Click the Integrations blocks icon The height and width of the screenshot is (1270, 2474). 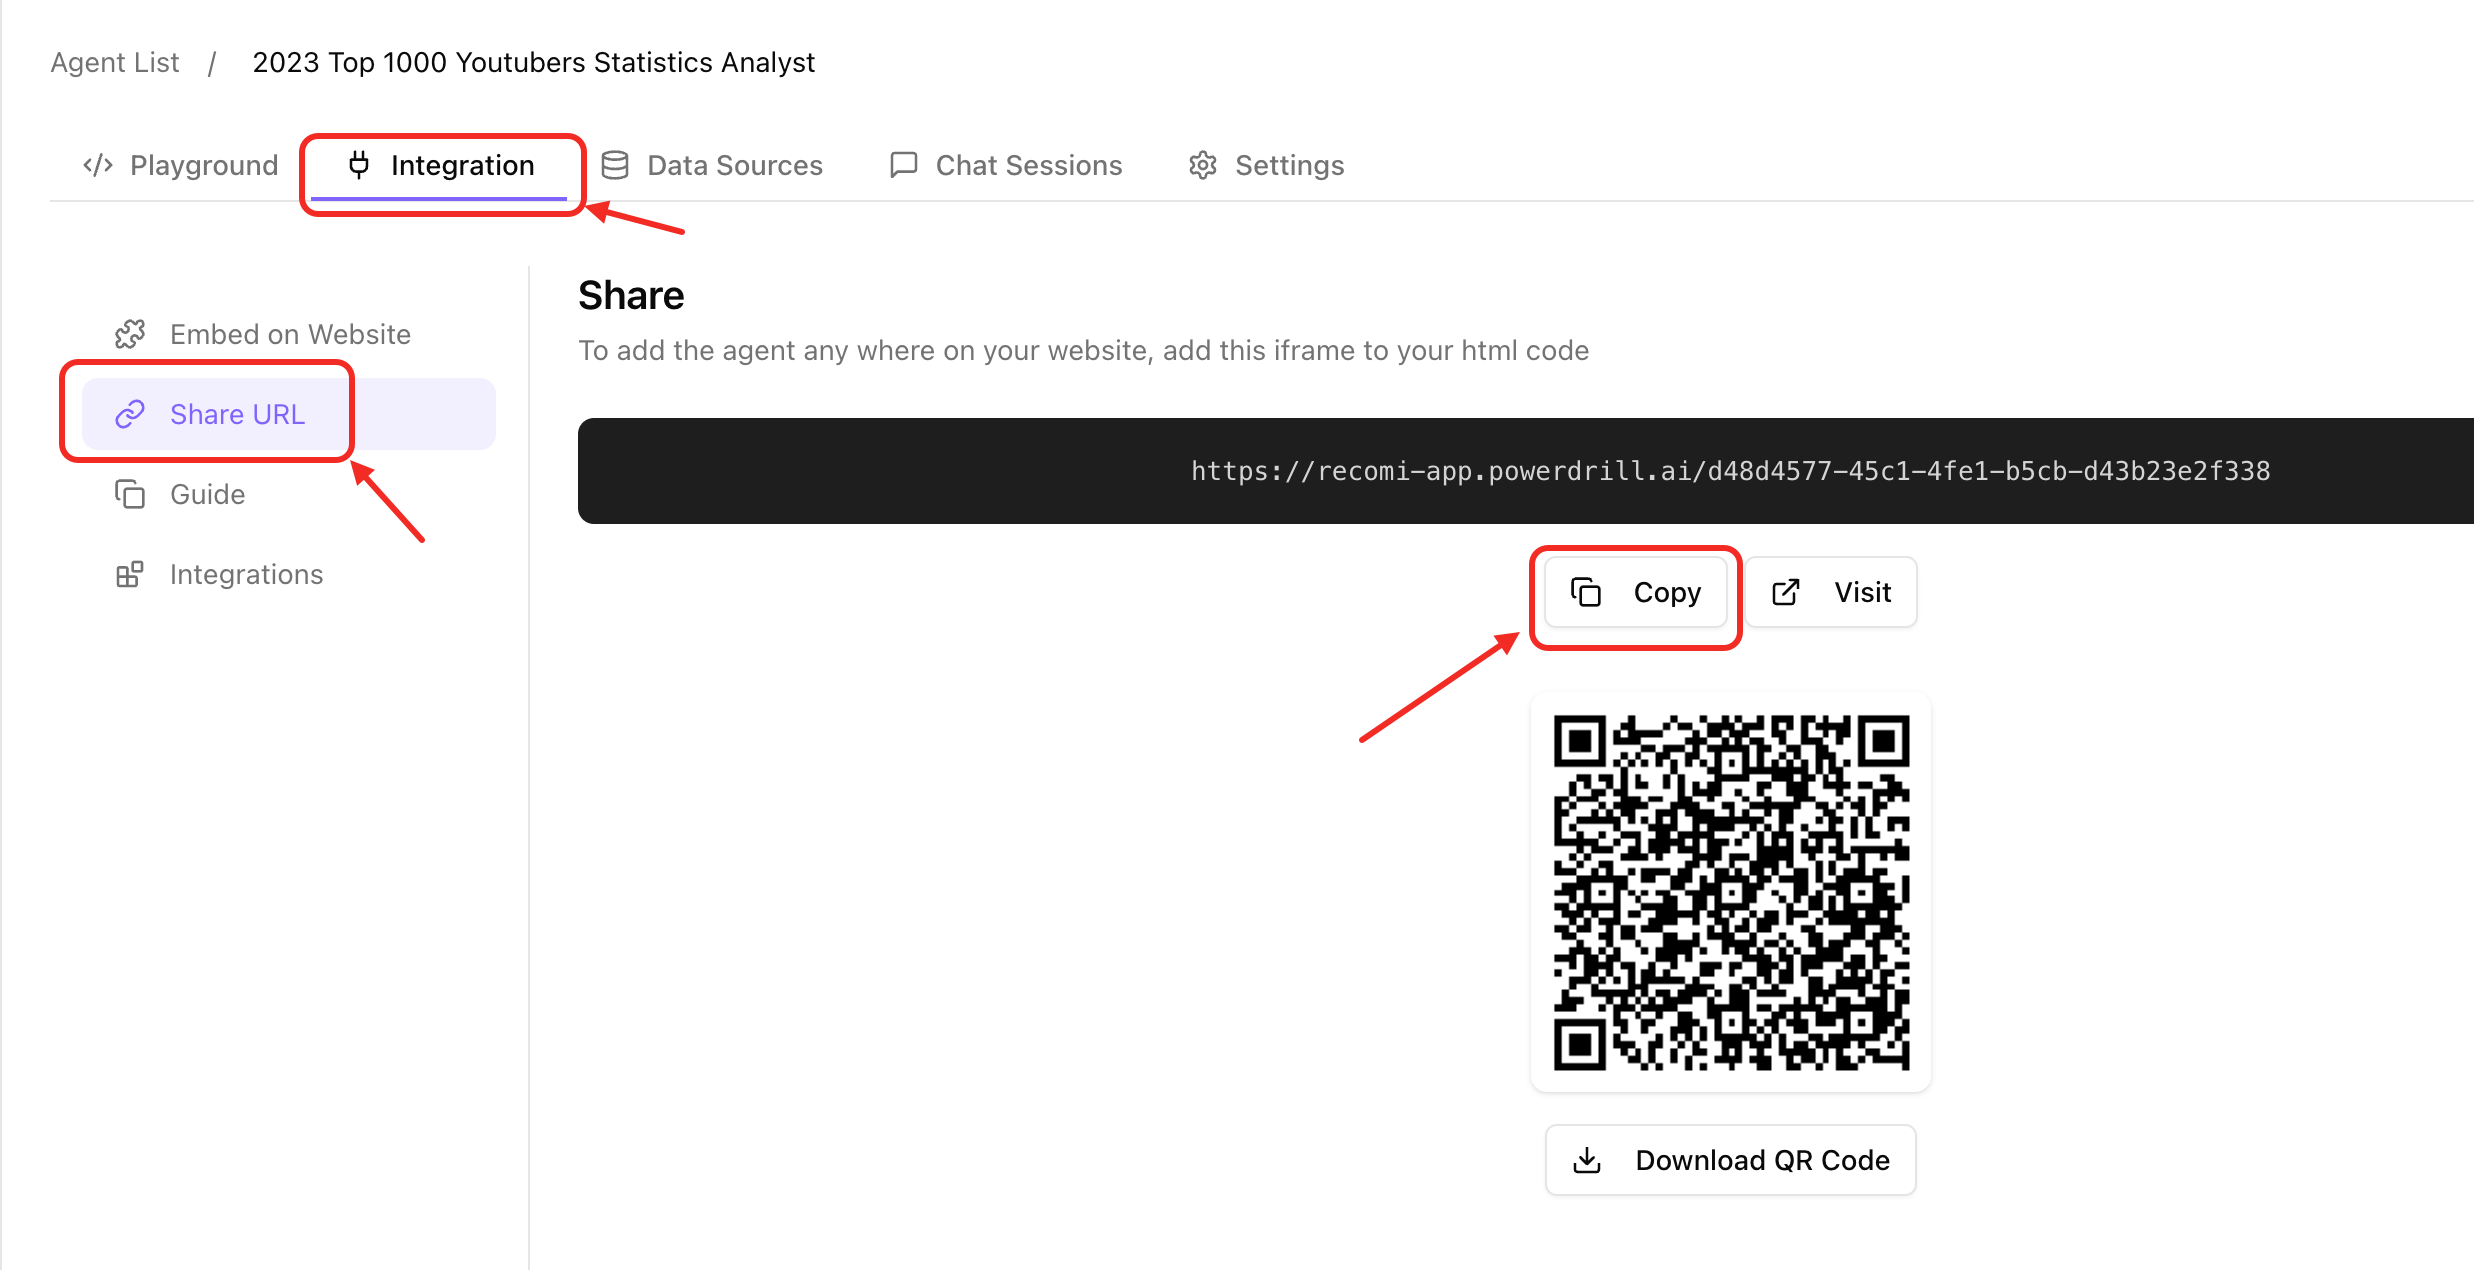[130, 574]
